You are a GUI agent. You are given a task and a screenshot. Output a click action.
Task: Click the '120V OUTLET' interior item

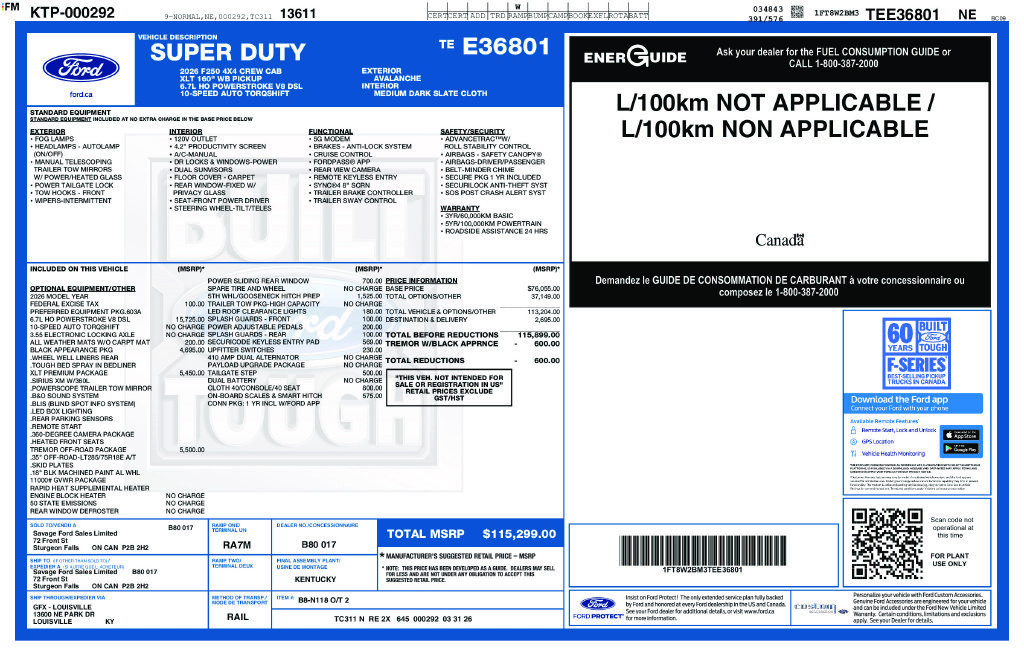pyautogui.click(x=193, y=139)
